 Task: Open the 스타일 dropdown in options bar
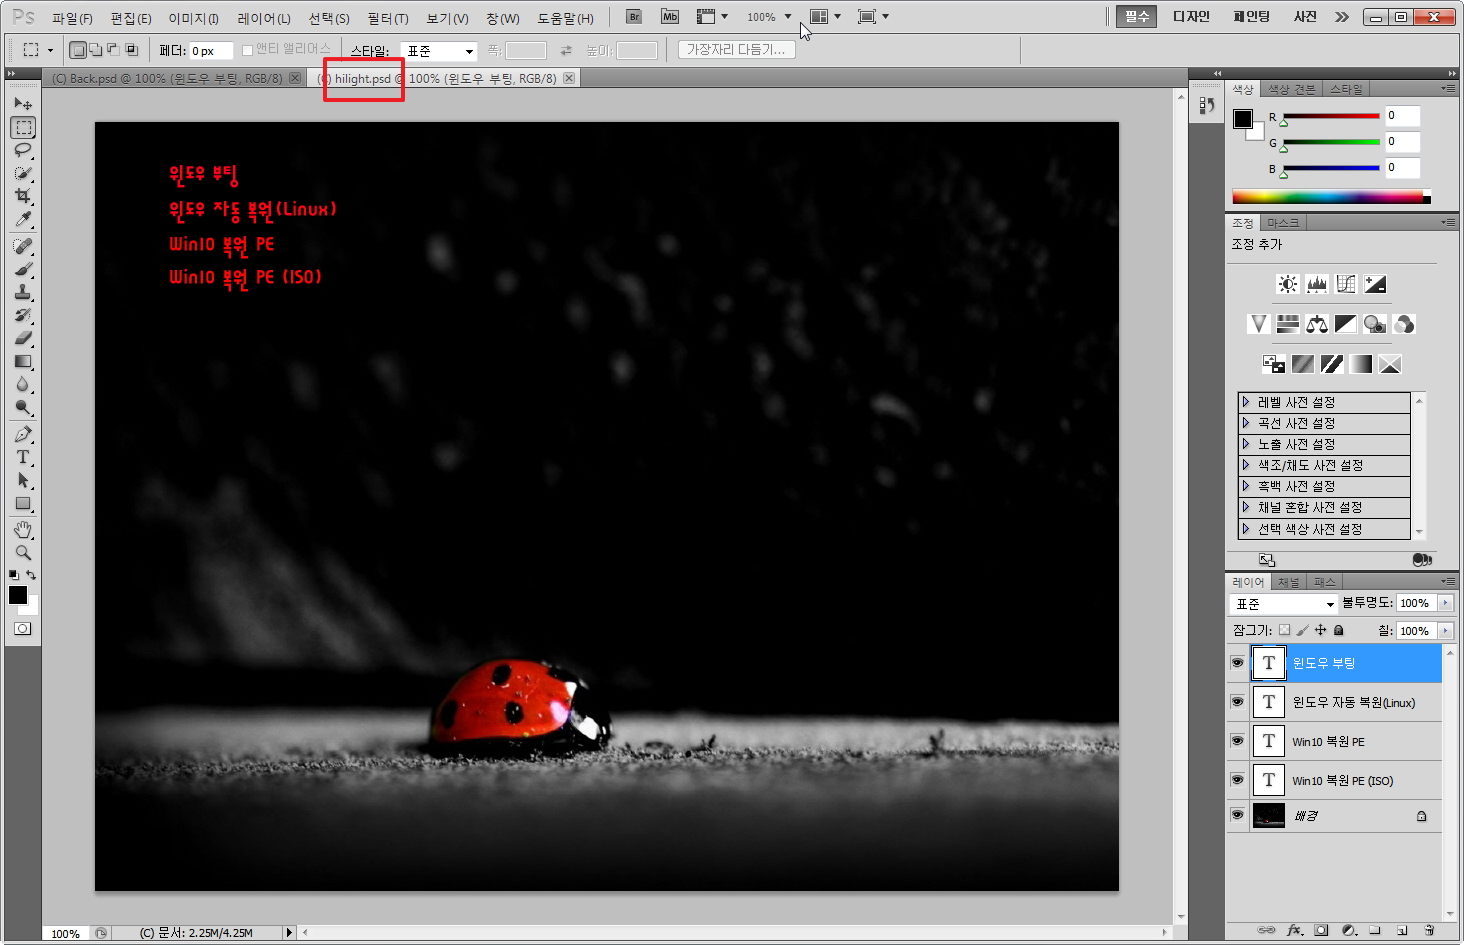coord(438,51)
